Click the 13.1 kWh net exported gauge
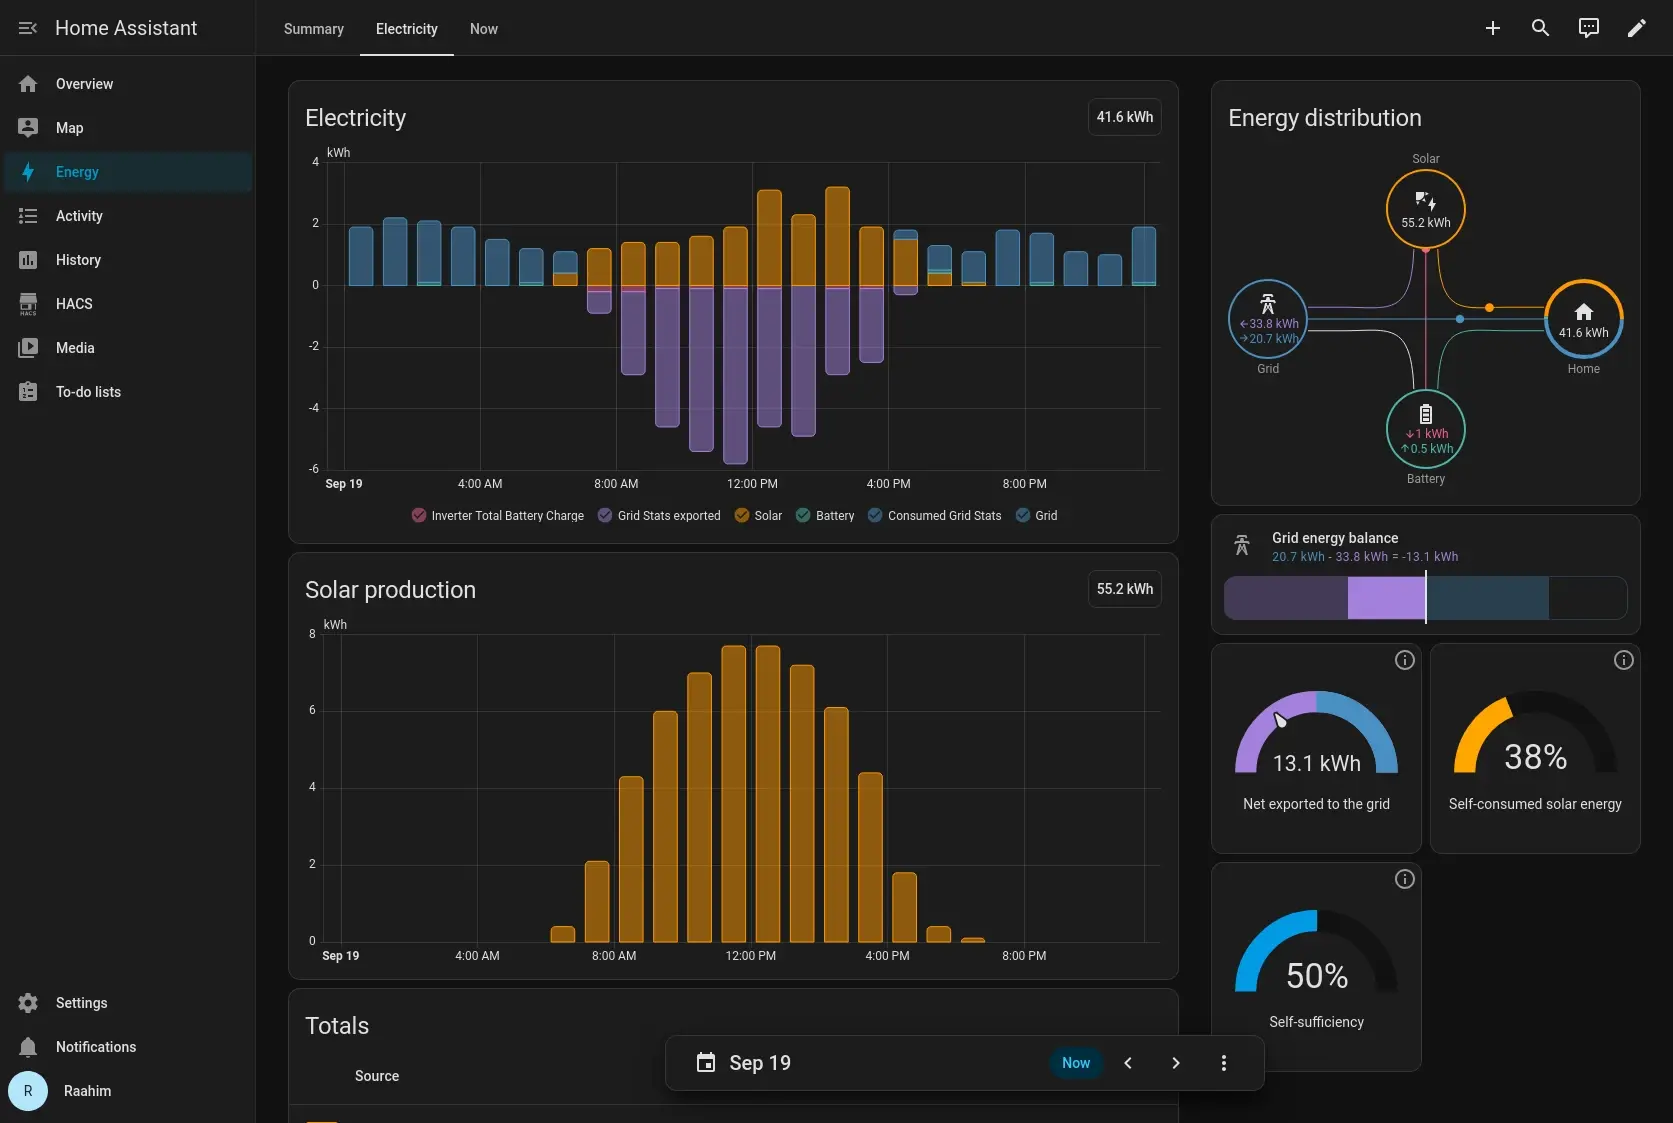 [x=1316, y=733]
